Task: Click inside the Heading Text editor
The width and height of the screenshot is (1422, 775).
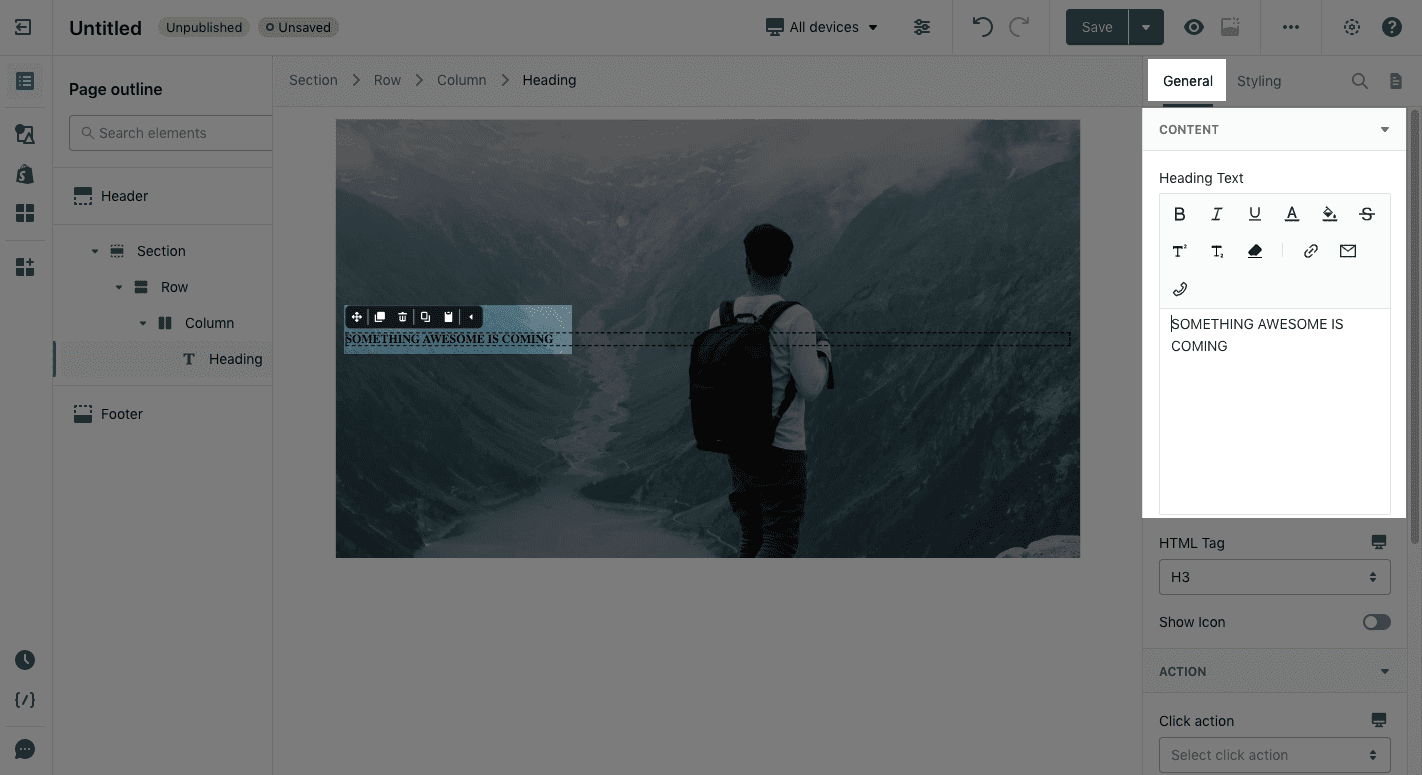Action: pyautogui.click(x=1274, y=411)
